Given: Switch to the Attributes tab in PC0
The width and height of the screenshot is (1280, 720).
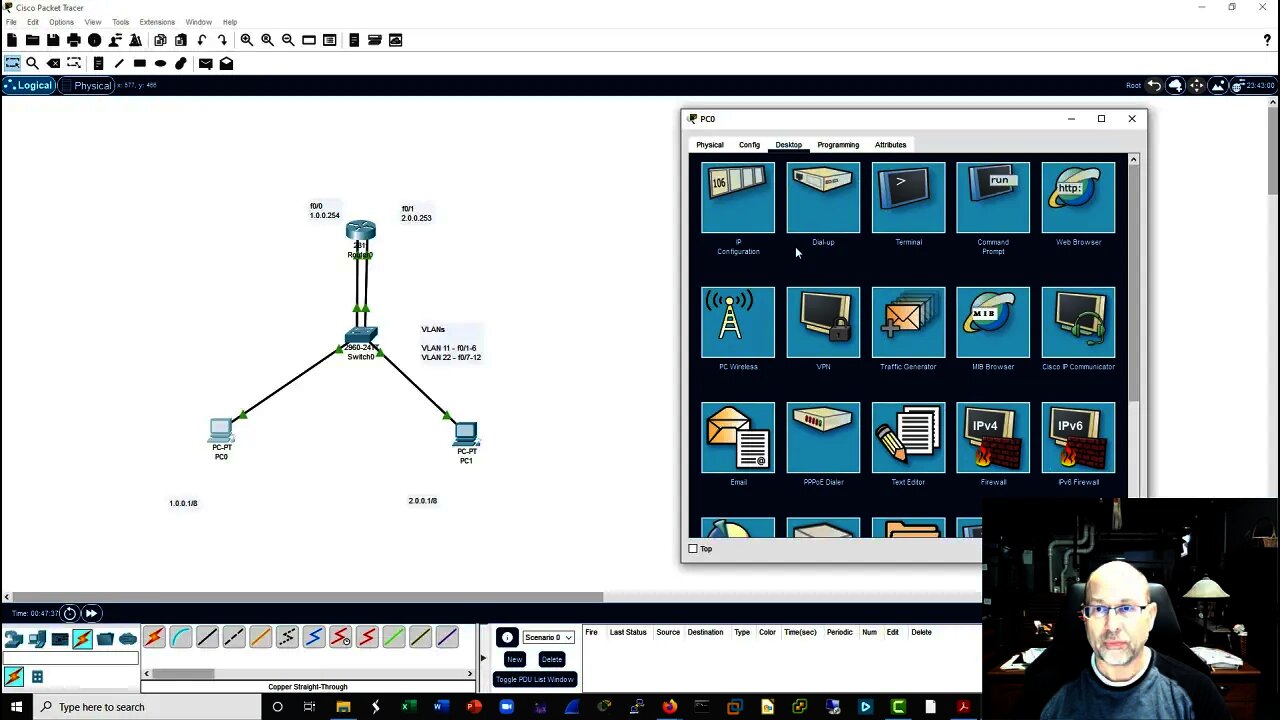Looking at the screenshot, I should coord(890,145).
